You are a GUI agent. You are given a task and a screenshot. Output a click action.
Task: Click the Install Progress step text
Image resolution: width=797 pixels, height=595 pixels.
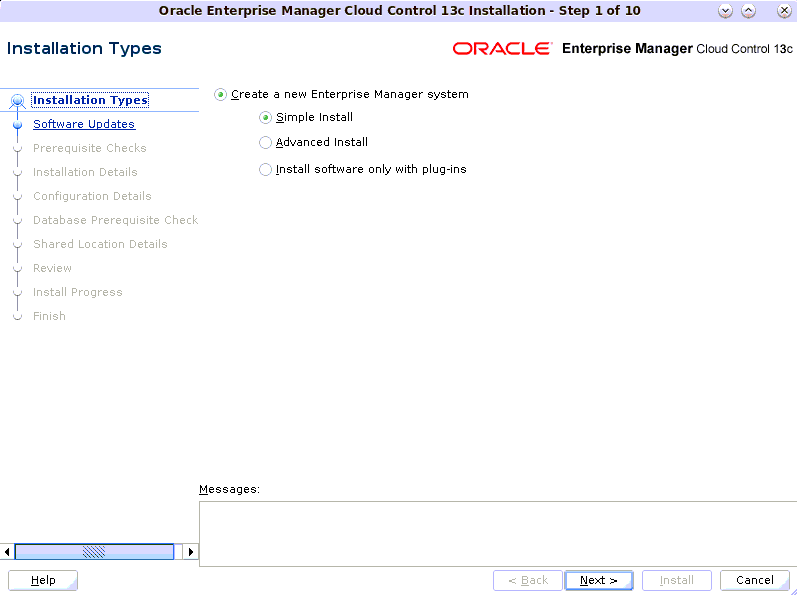click(78, 292)
